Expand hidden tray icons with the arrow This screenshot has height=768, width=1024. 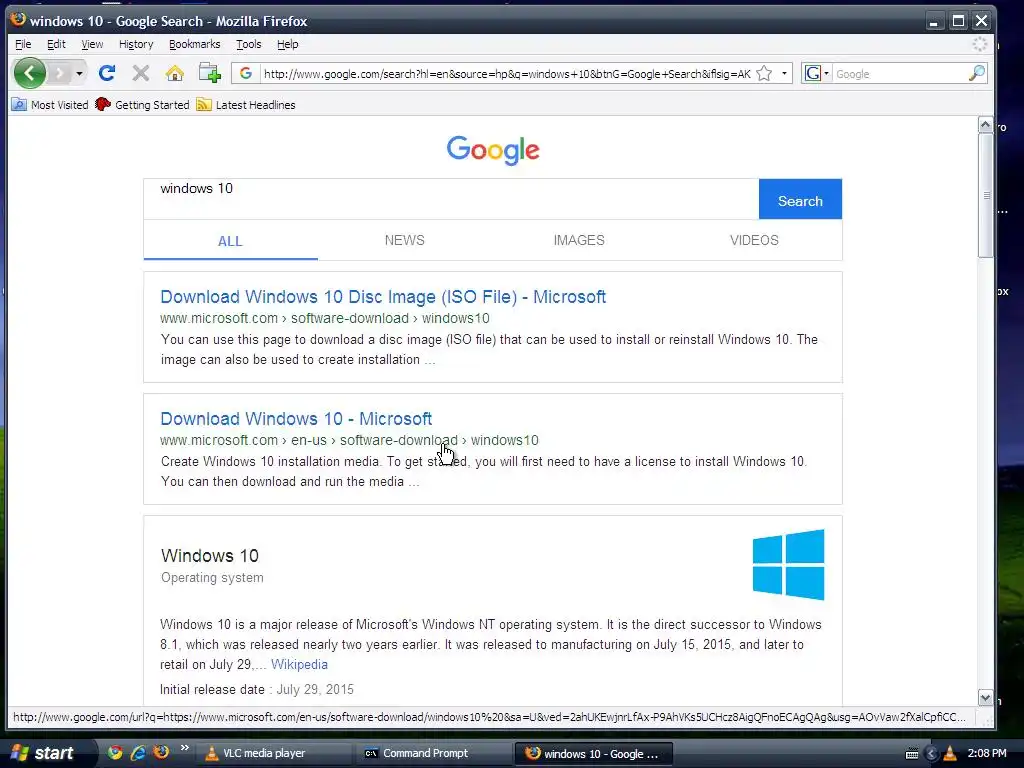pos(932,754)
